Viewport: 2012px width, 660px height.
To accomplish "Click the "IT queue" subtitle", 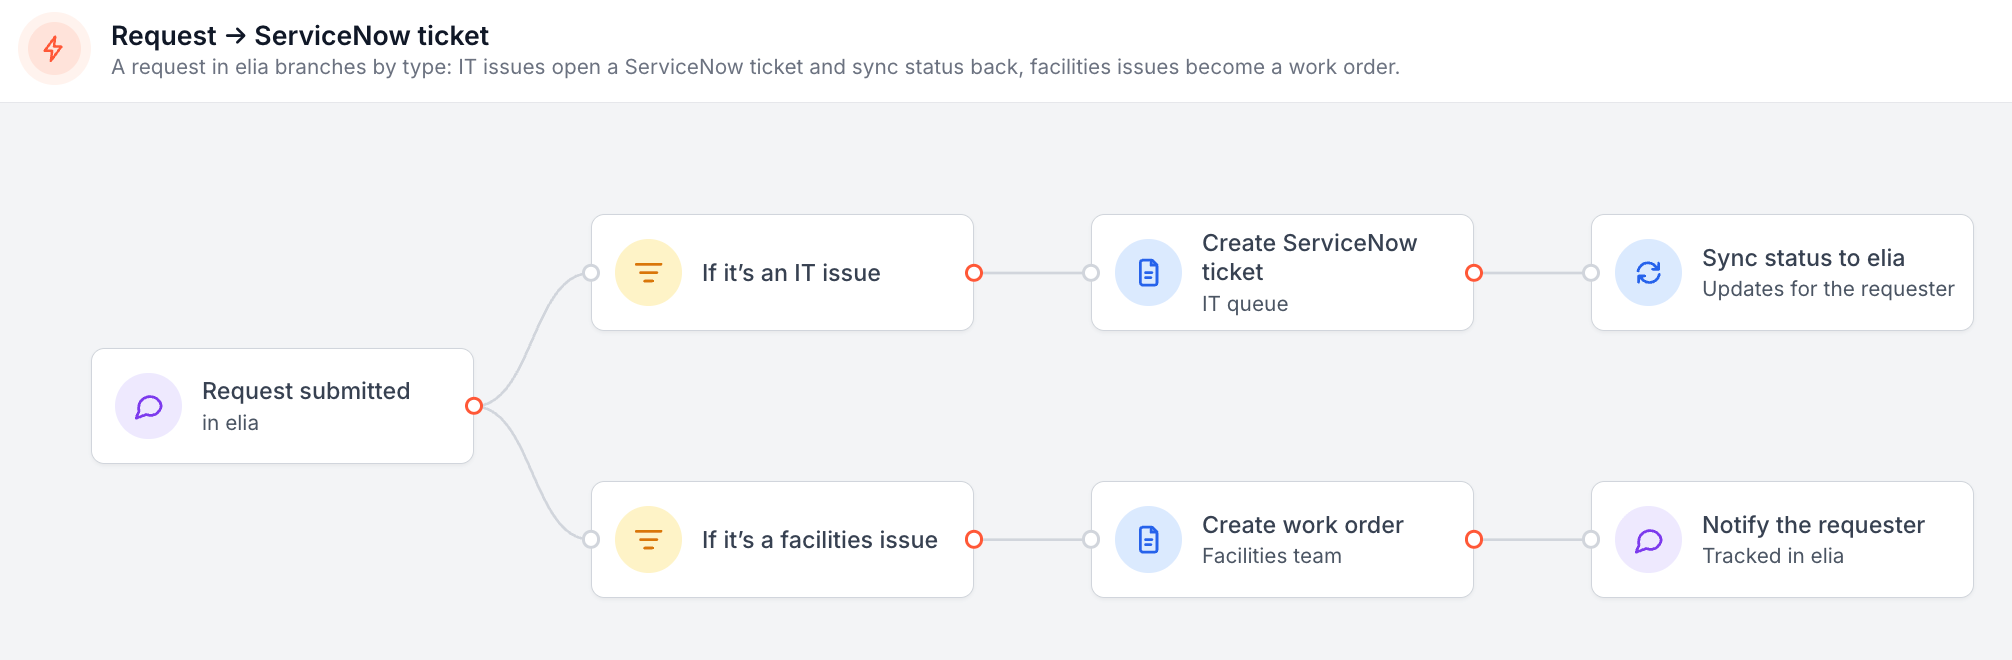I will click(1245, 304).
